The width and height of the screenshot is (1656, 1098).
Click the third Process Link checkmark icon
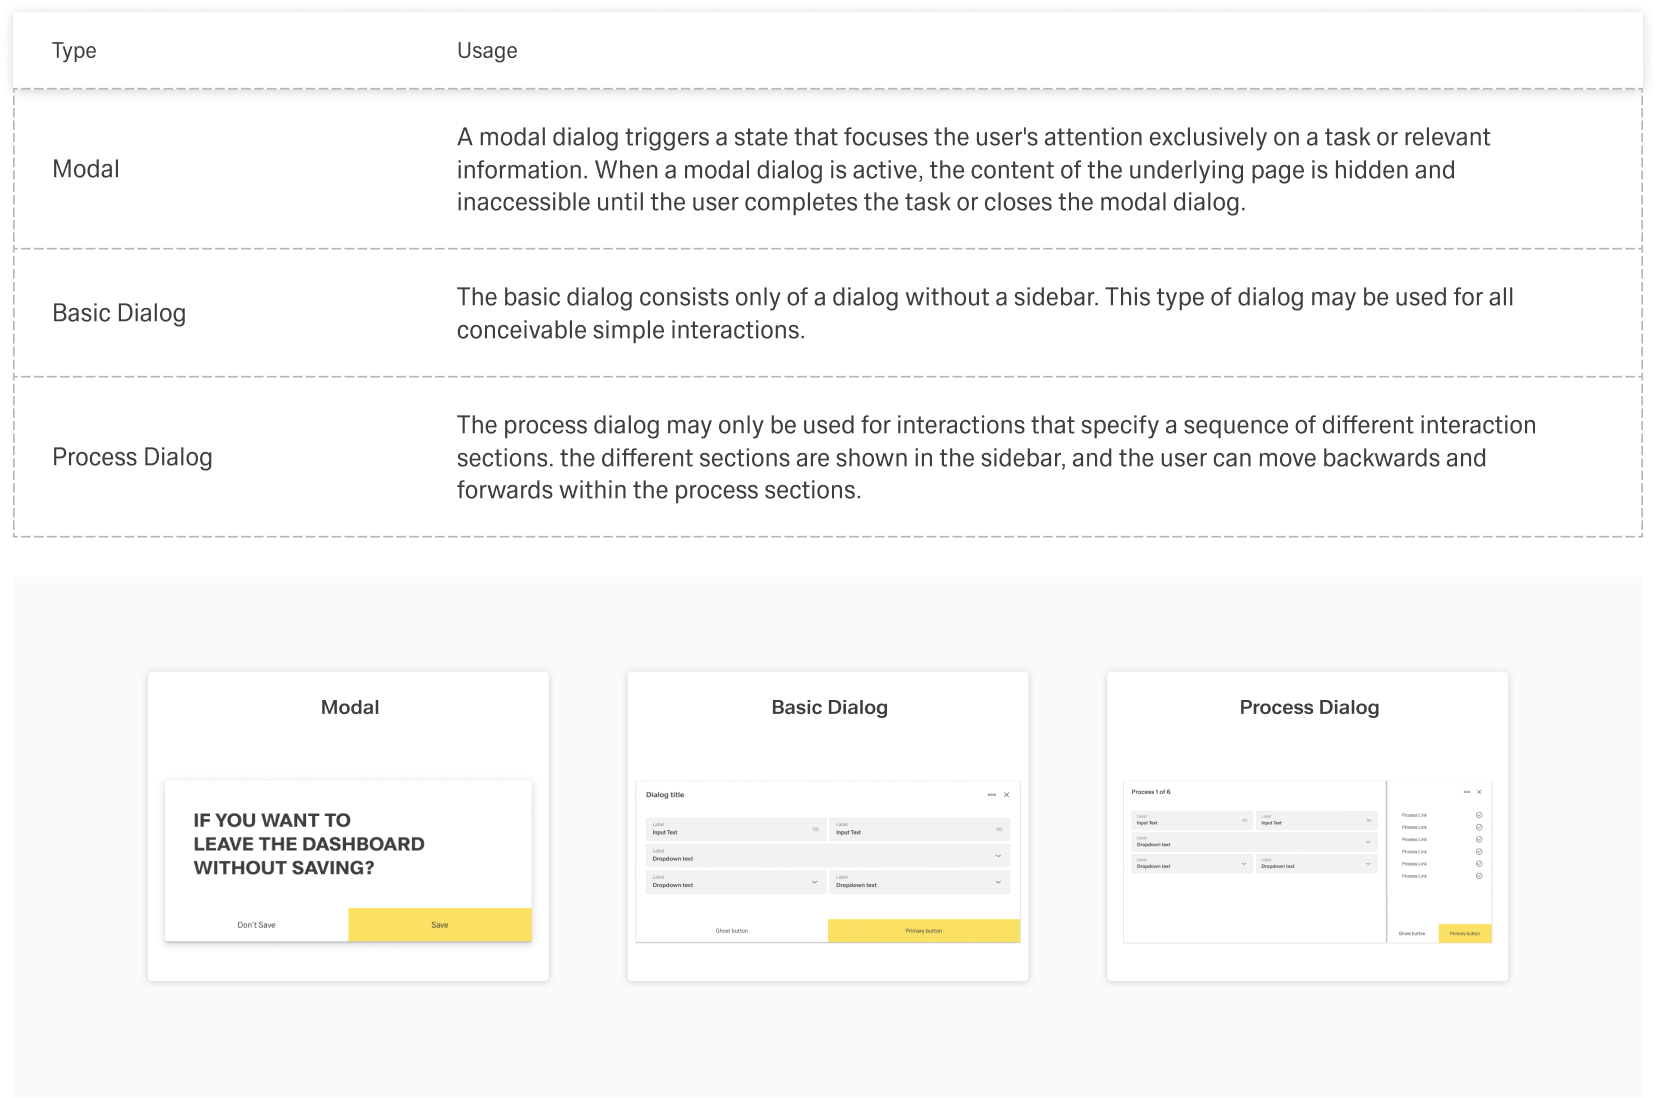[1479, 839]
